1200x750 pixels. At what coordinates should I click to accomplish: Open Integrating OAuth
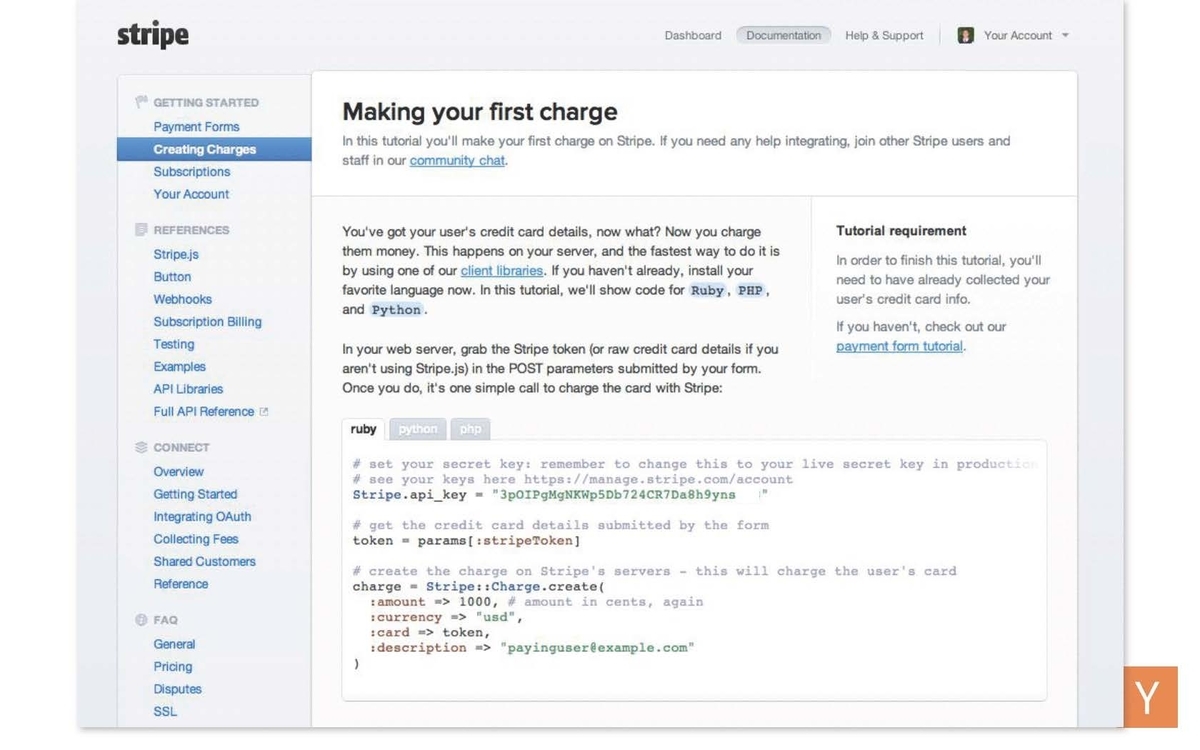[202, 517]
